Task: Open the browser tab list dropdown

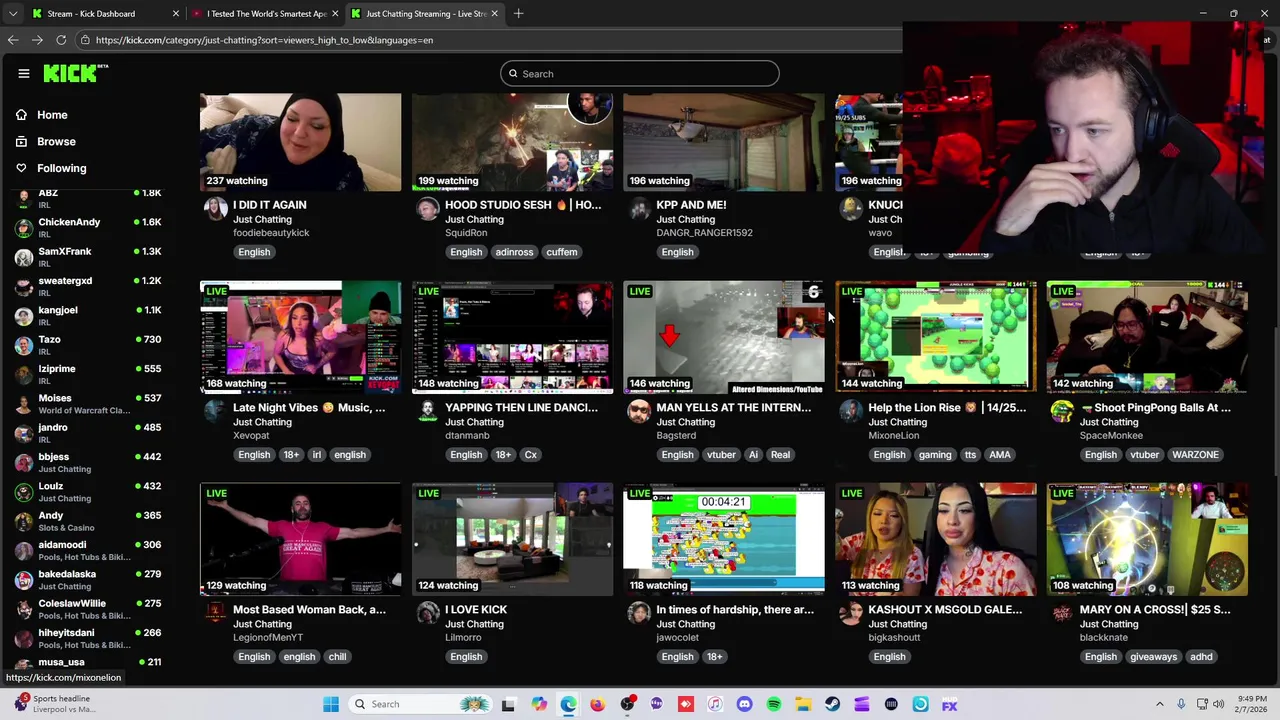Action: 12,14
